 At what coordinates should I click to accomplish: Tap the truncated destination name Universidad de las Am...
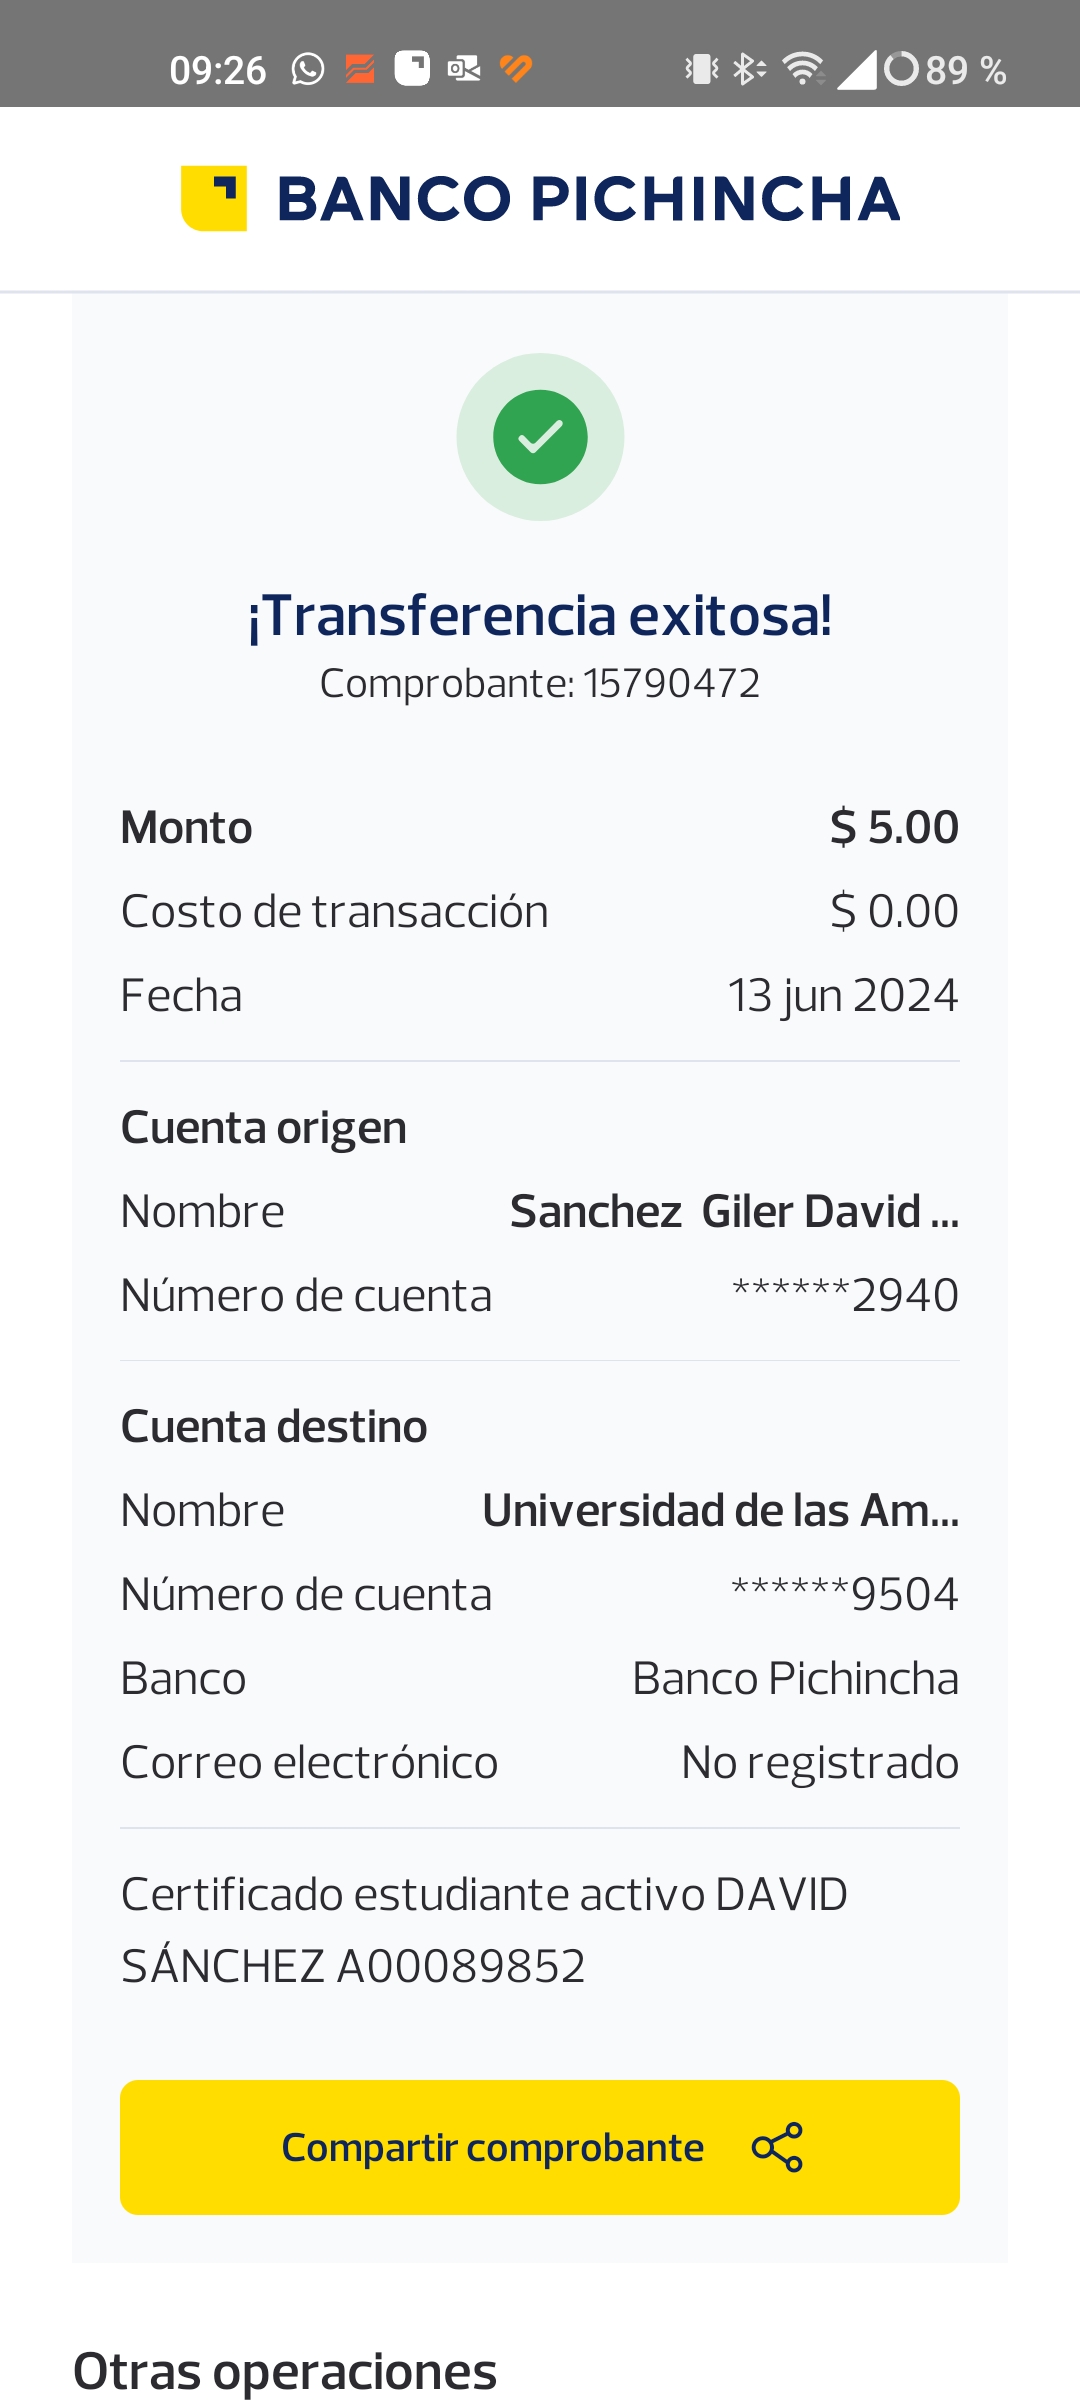coord(720,1510)
